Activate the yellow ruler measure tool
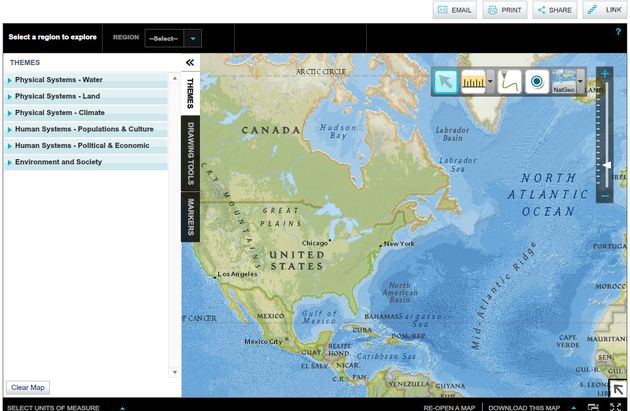The height and width of the screenshot is (411, 630). tap(473, 82)
